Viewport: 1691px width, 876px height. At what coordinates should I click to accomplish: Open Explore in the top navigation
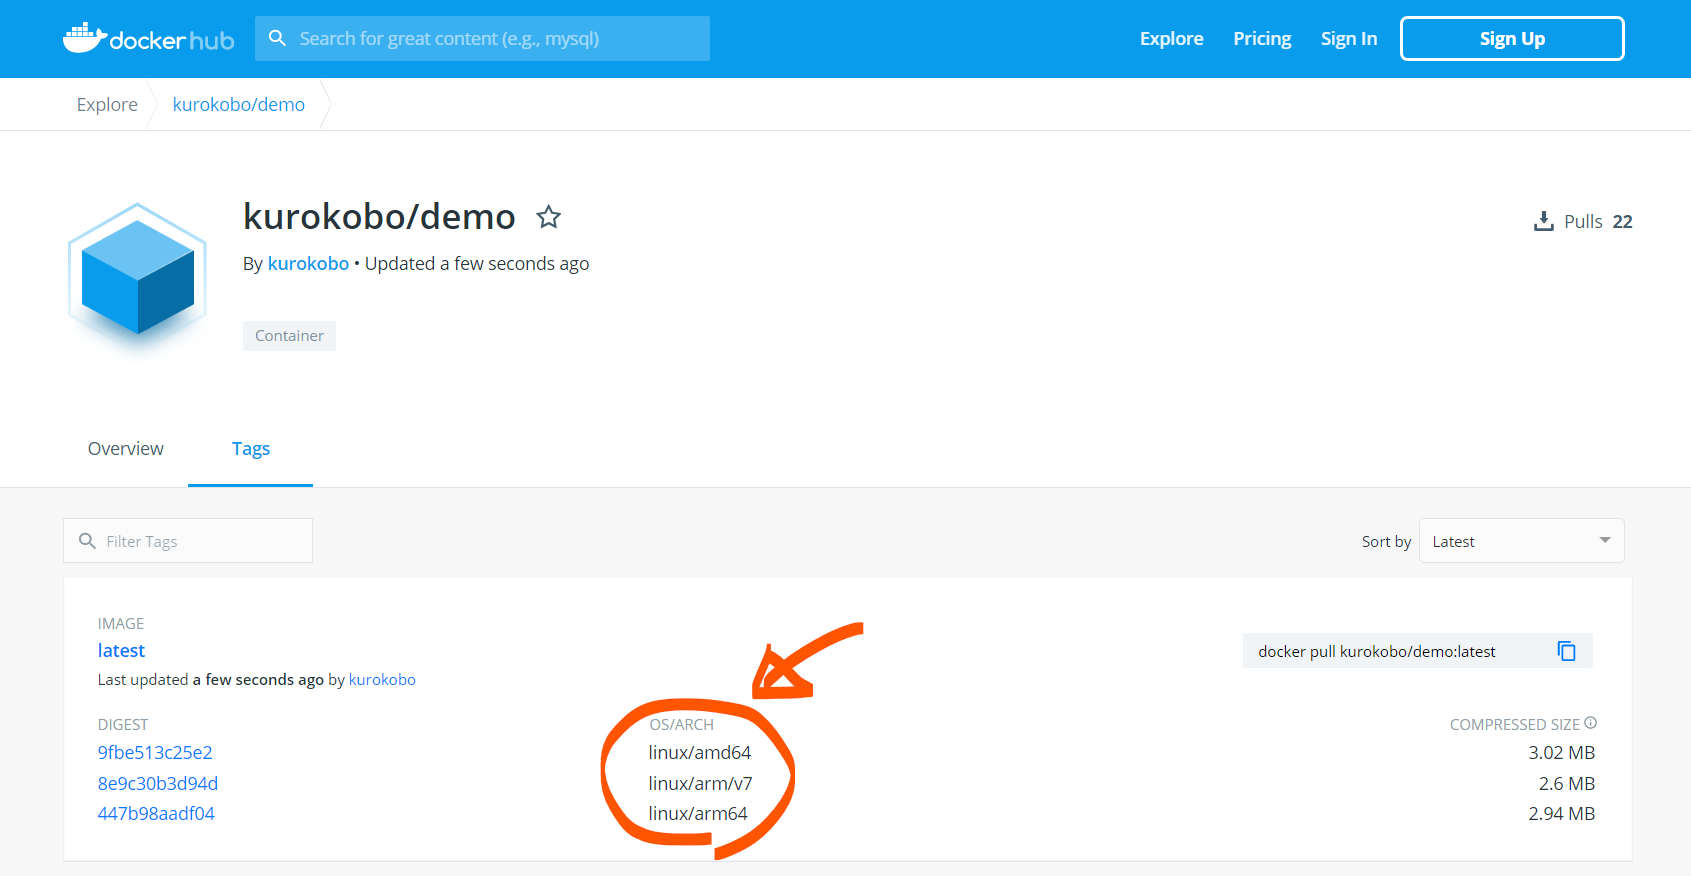point(1171,39)
